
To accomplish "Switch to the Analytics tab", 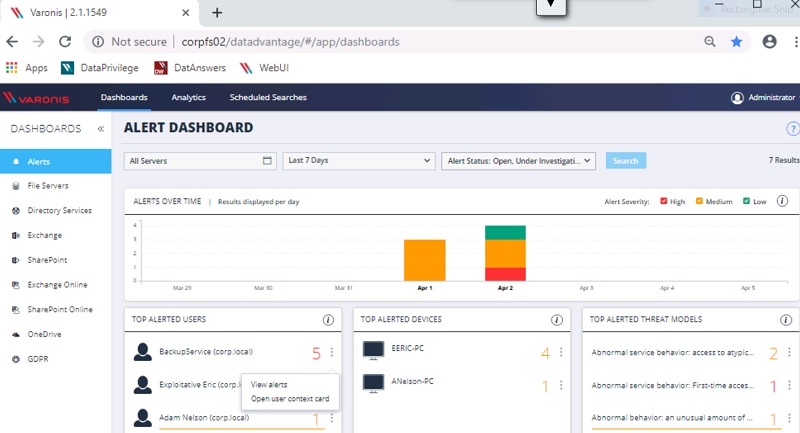I will pos(188,97).
